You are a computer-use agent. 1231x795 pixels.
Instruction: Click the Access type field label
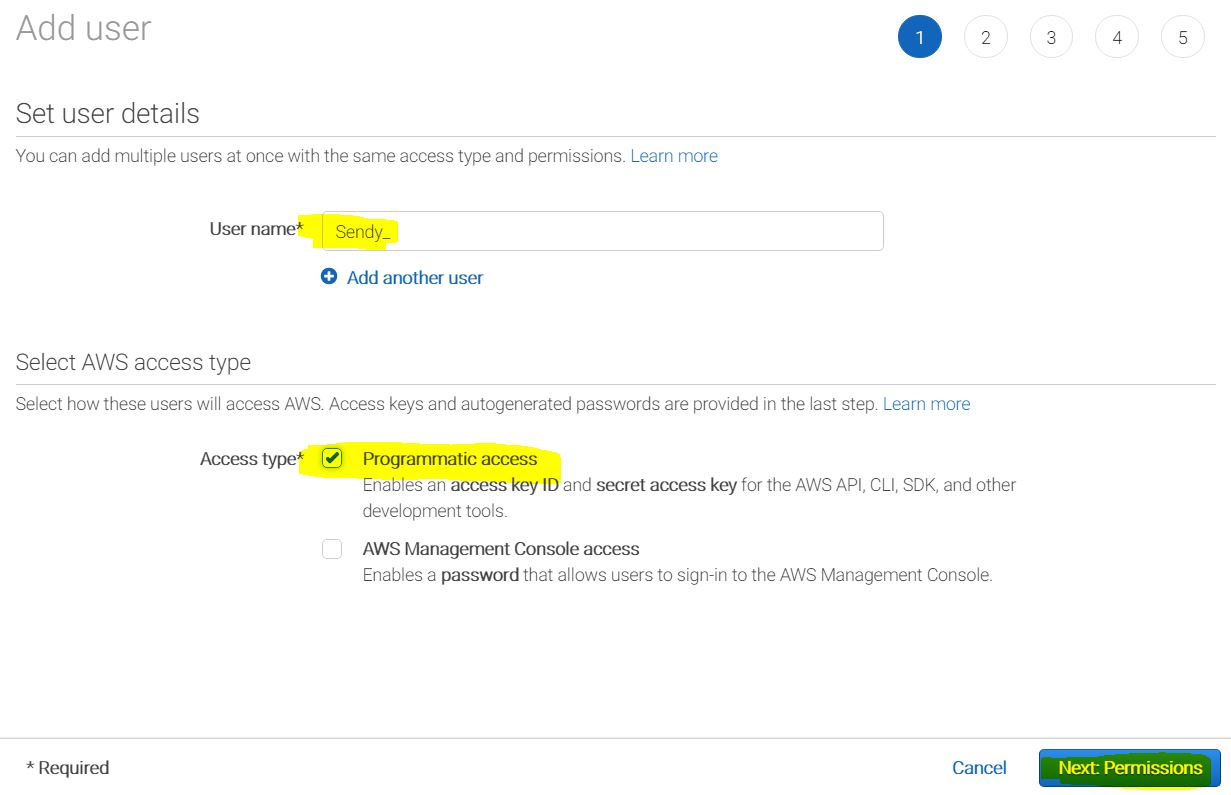(x=250, y=459)
